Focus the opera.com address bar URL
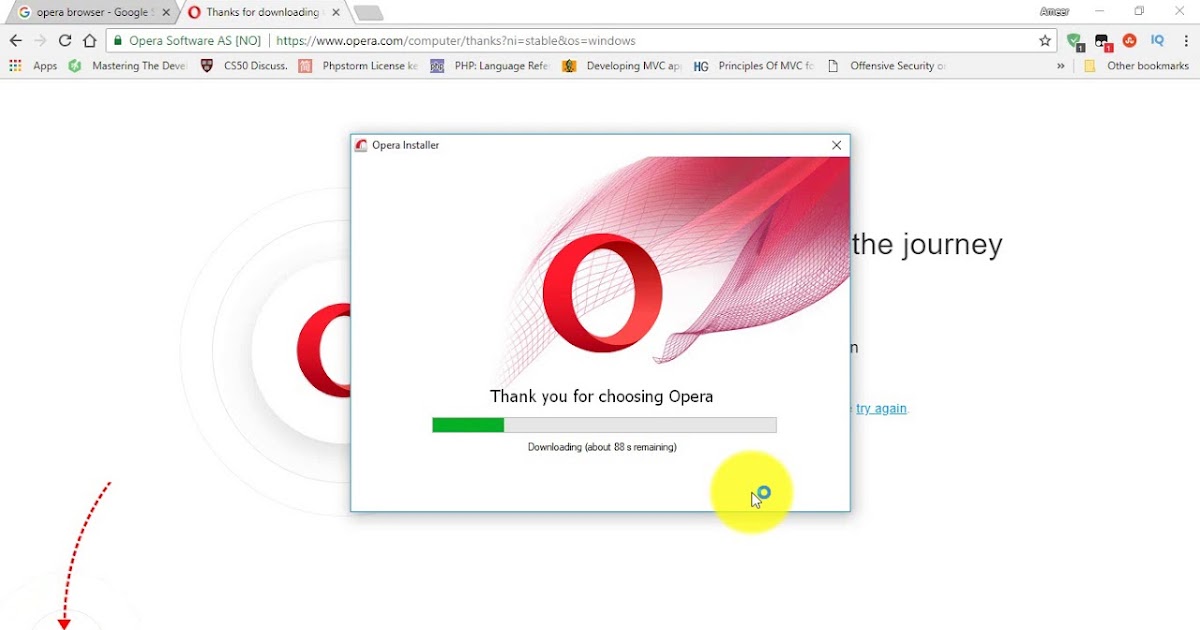Viewport: 1200px width, 630px height. click(455, 41)
